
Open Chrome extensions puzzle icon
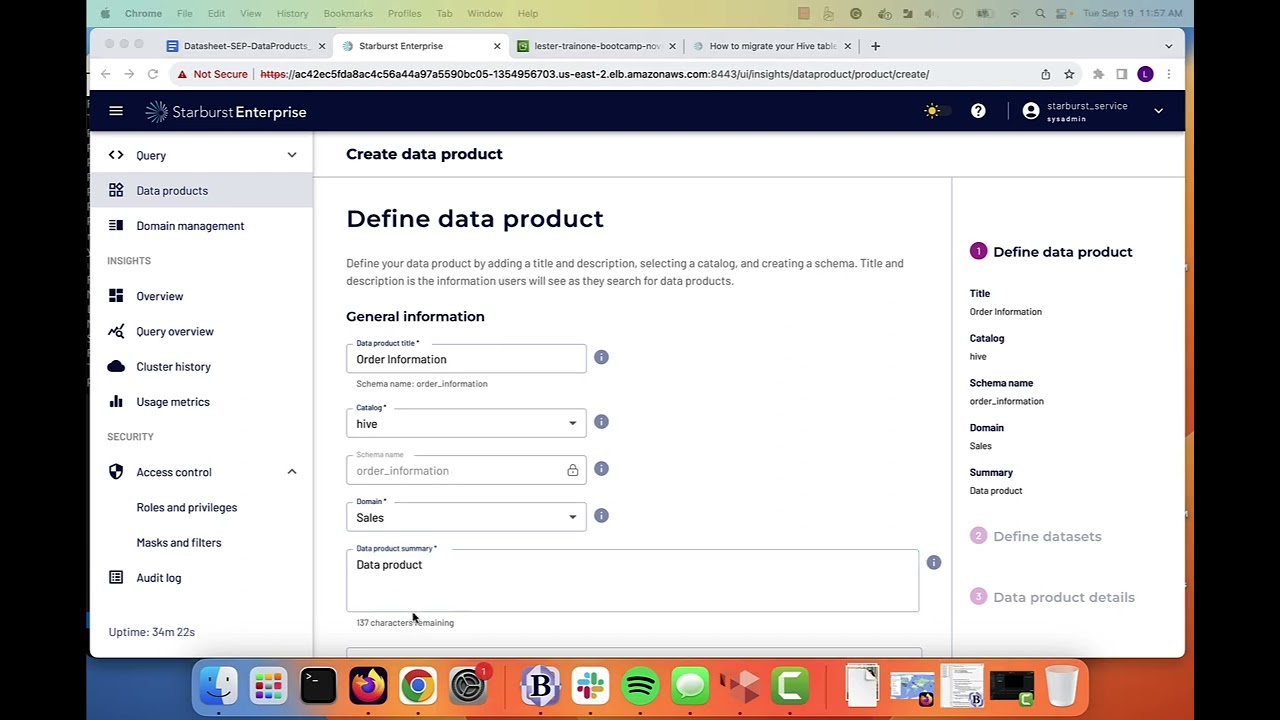tap(1098, 74)
